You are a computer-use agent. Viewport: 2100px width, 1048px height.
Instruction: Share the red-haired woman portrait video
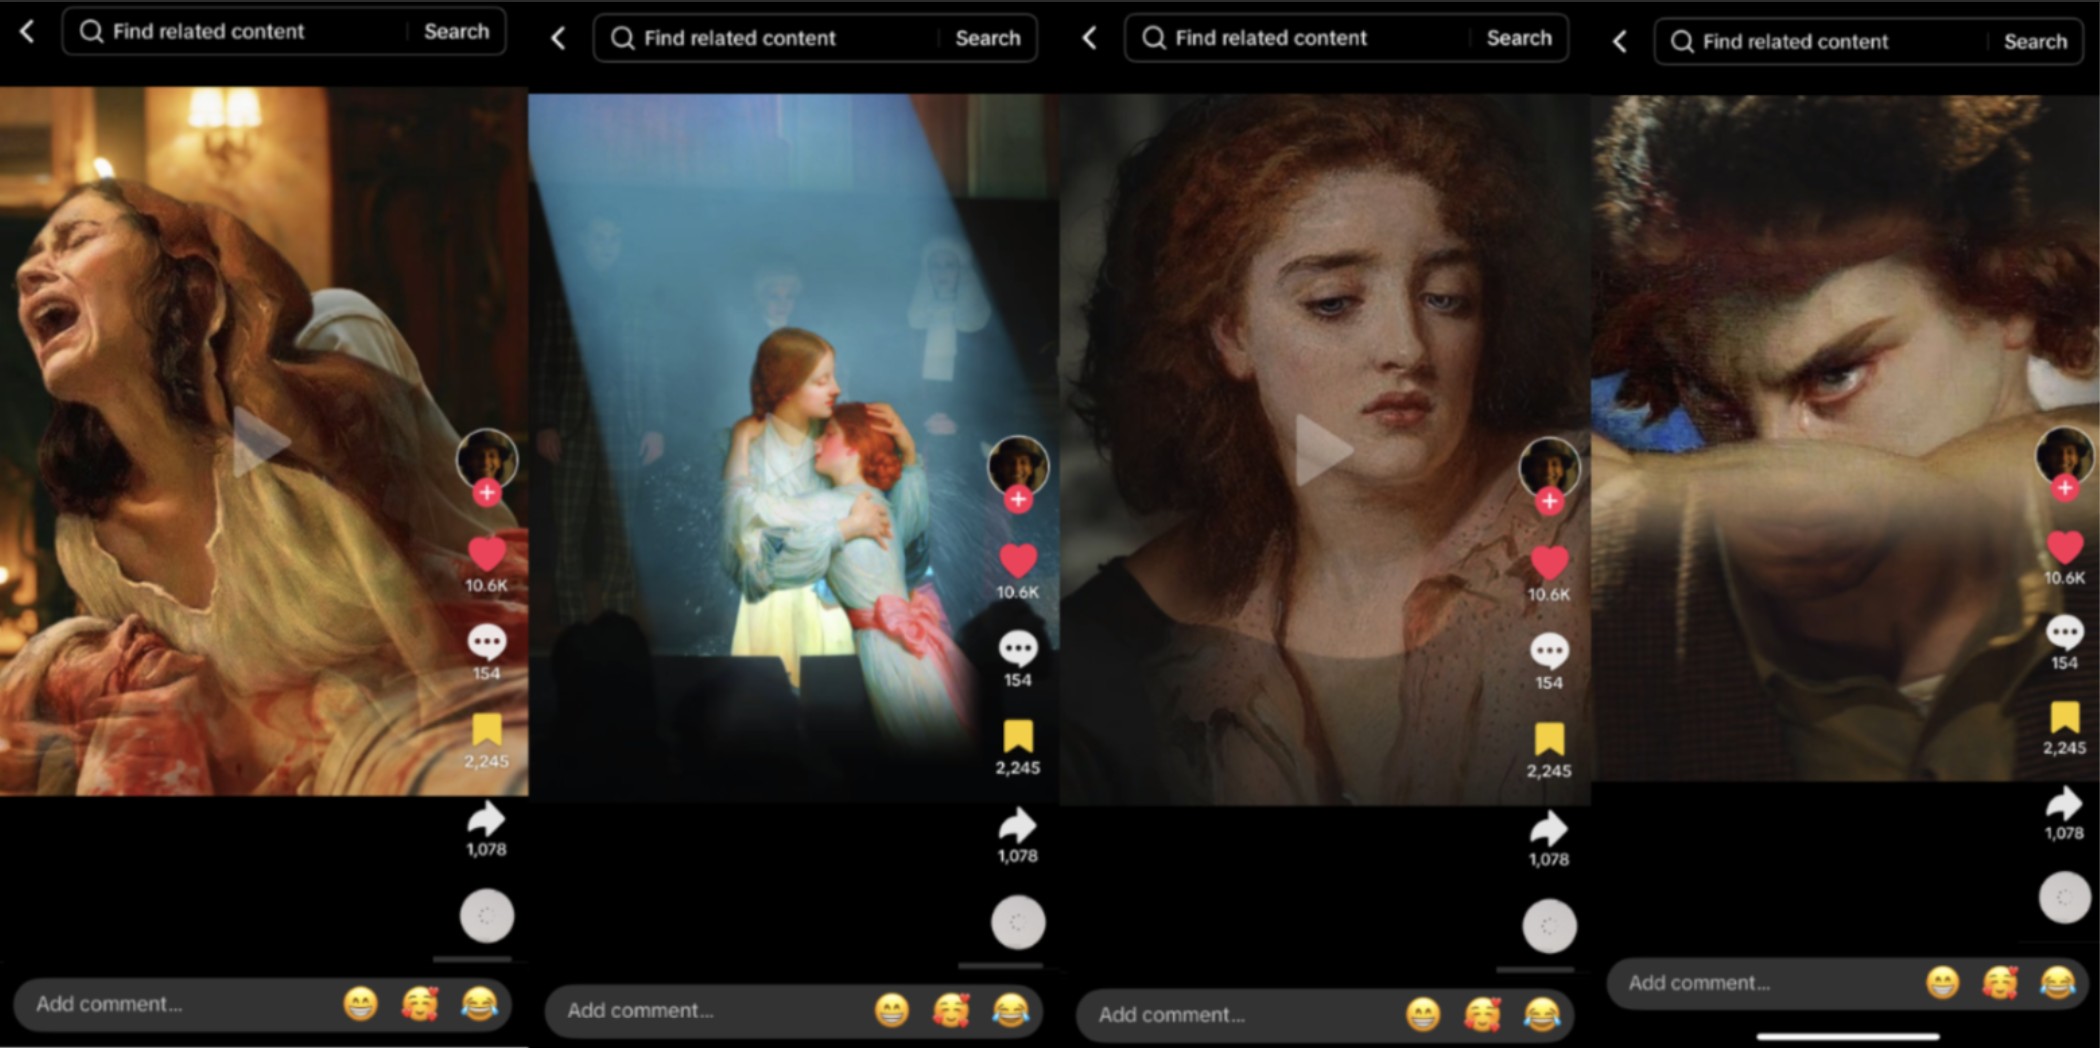(x=1549, y=829)
